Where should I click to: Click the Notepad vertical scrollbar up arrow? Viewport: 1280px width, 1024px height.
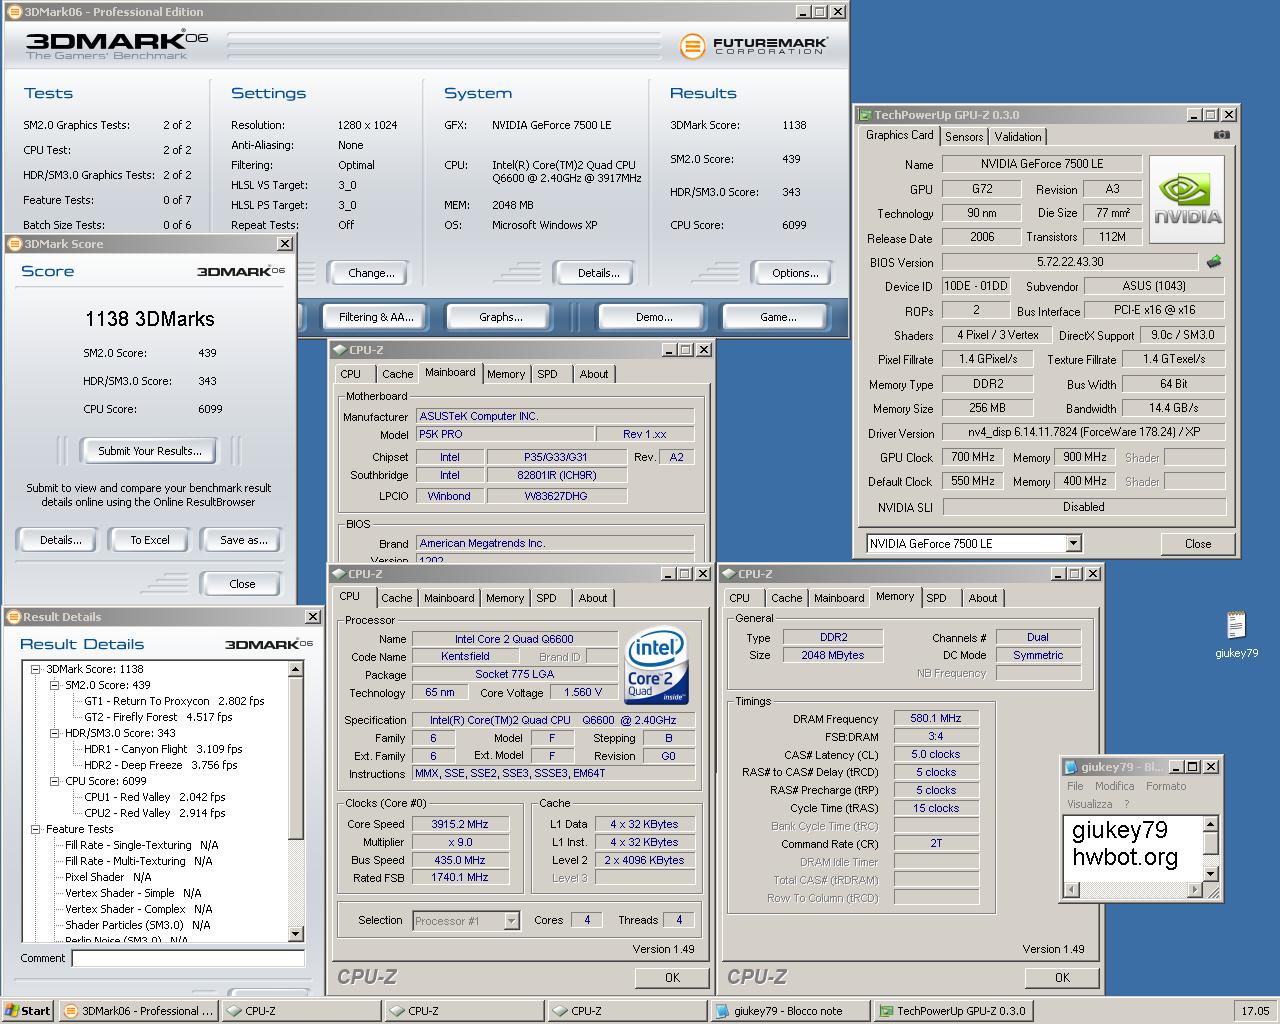[1210, 825]
